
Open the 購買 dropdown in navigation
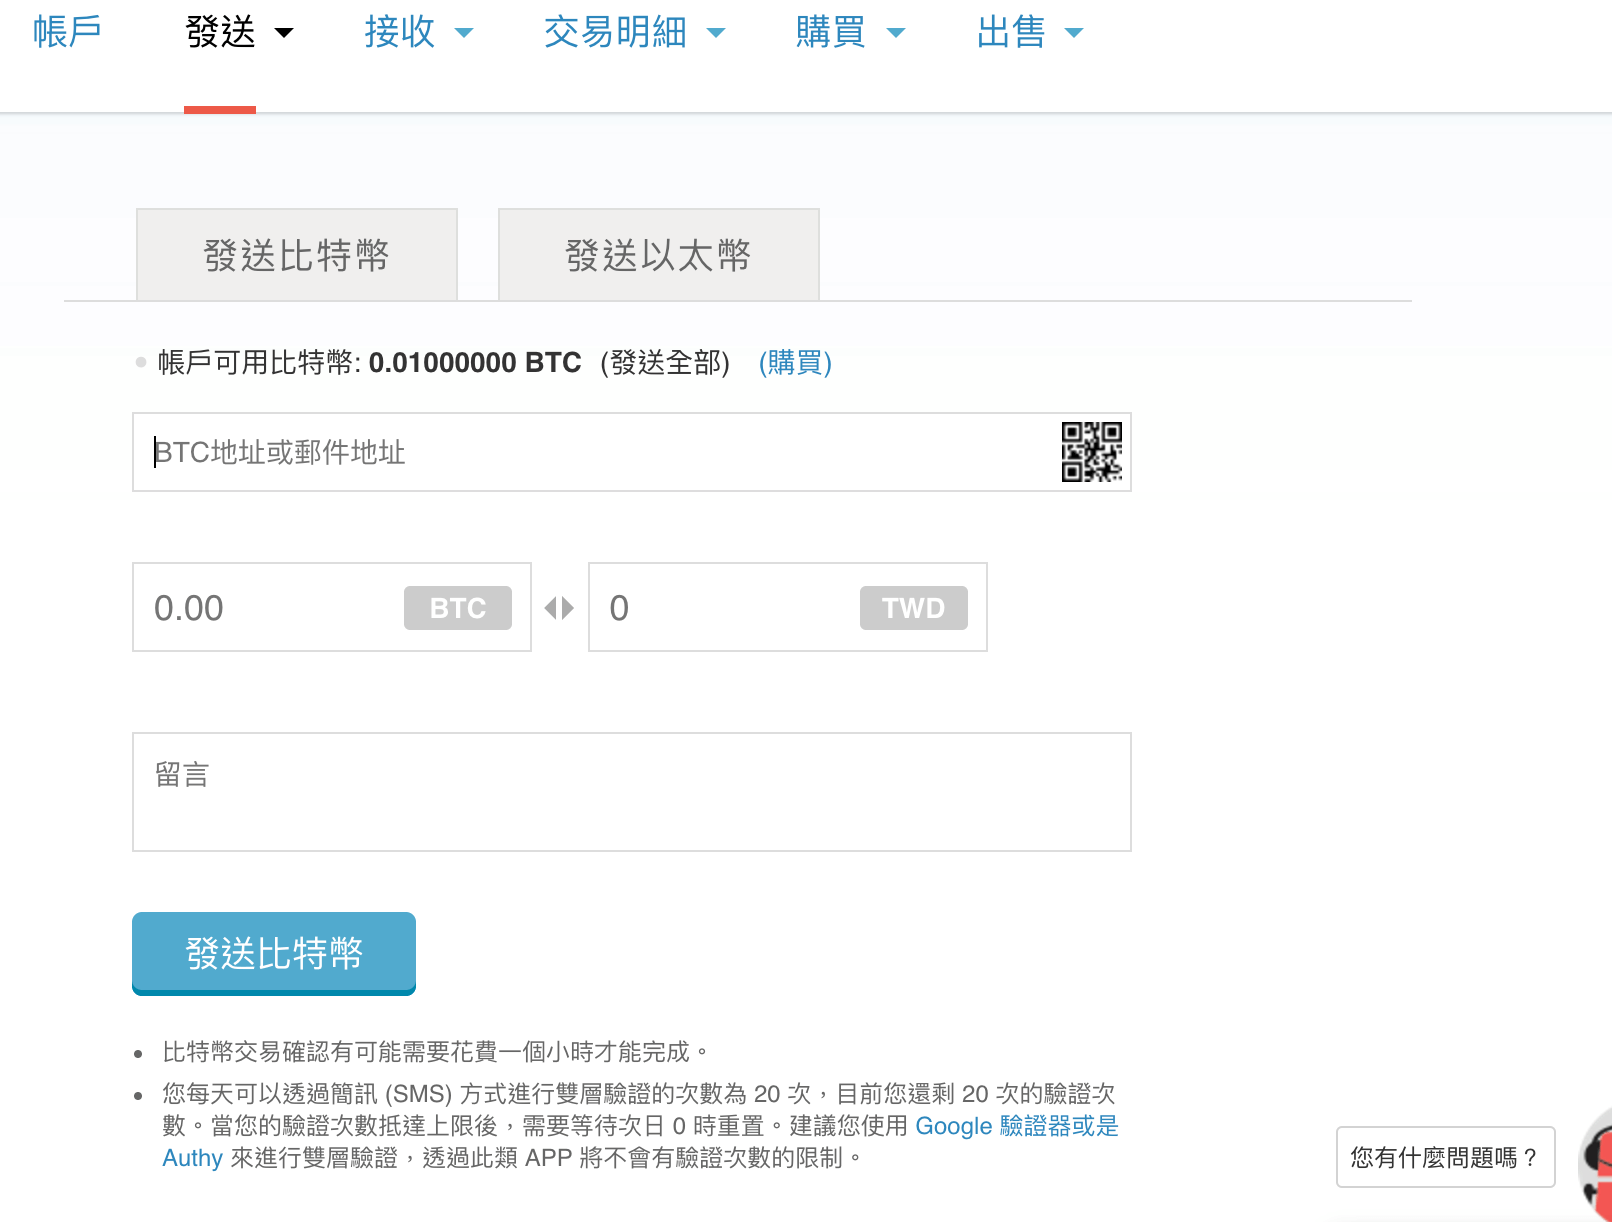[849, 33]
